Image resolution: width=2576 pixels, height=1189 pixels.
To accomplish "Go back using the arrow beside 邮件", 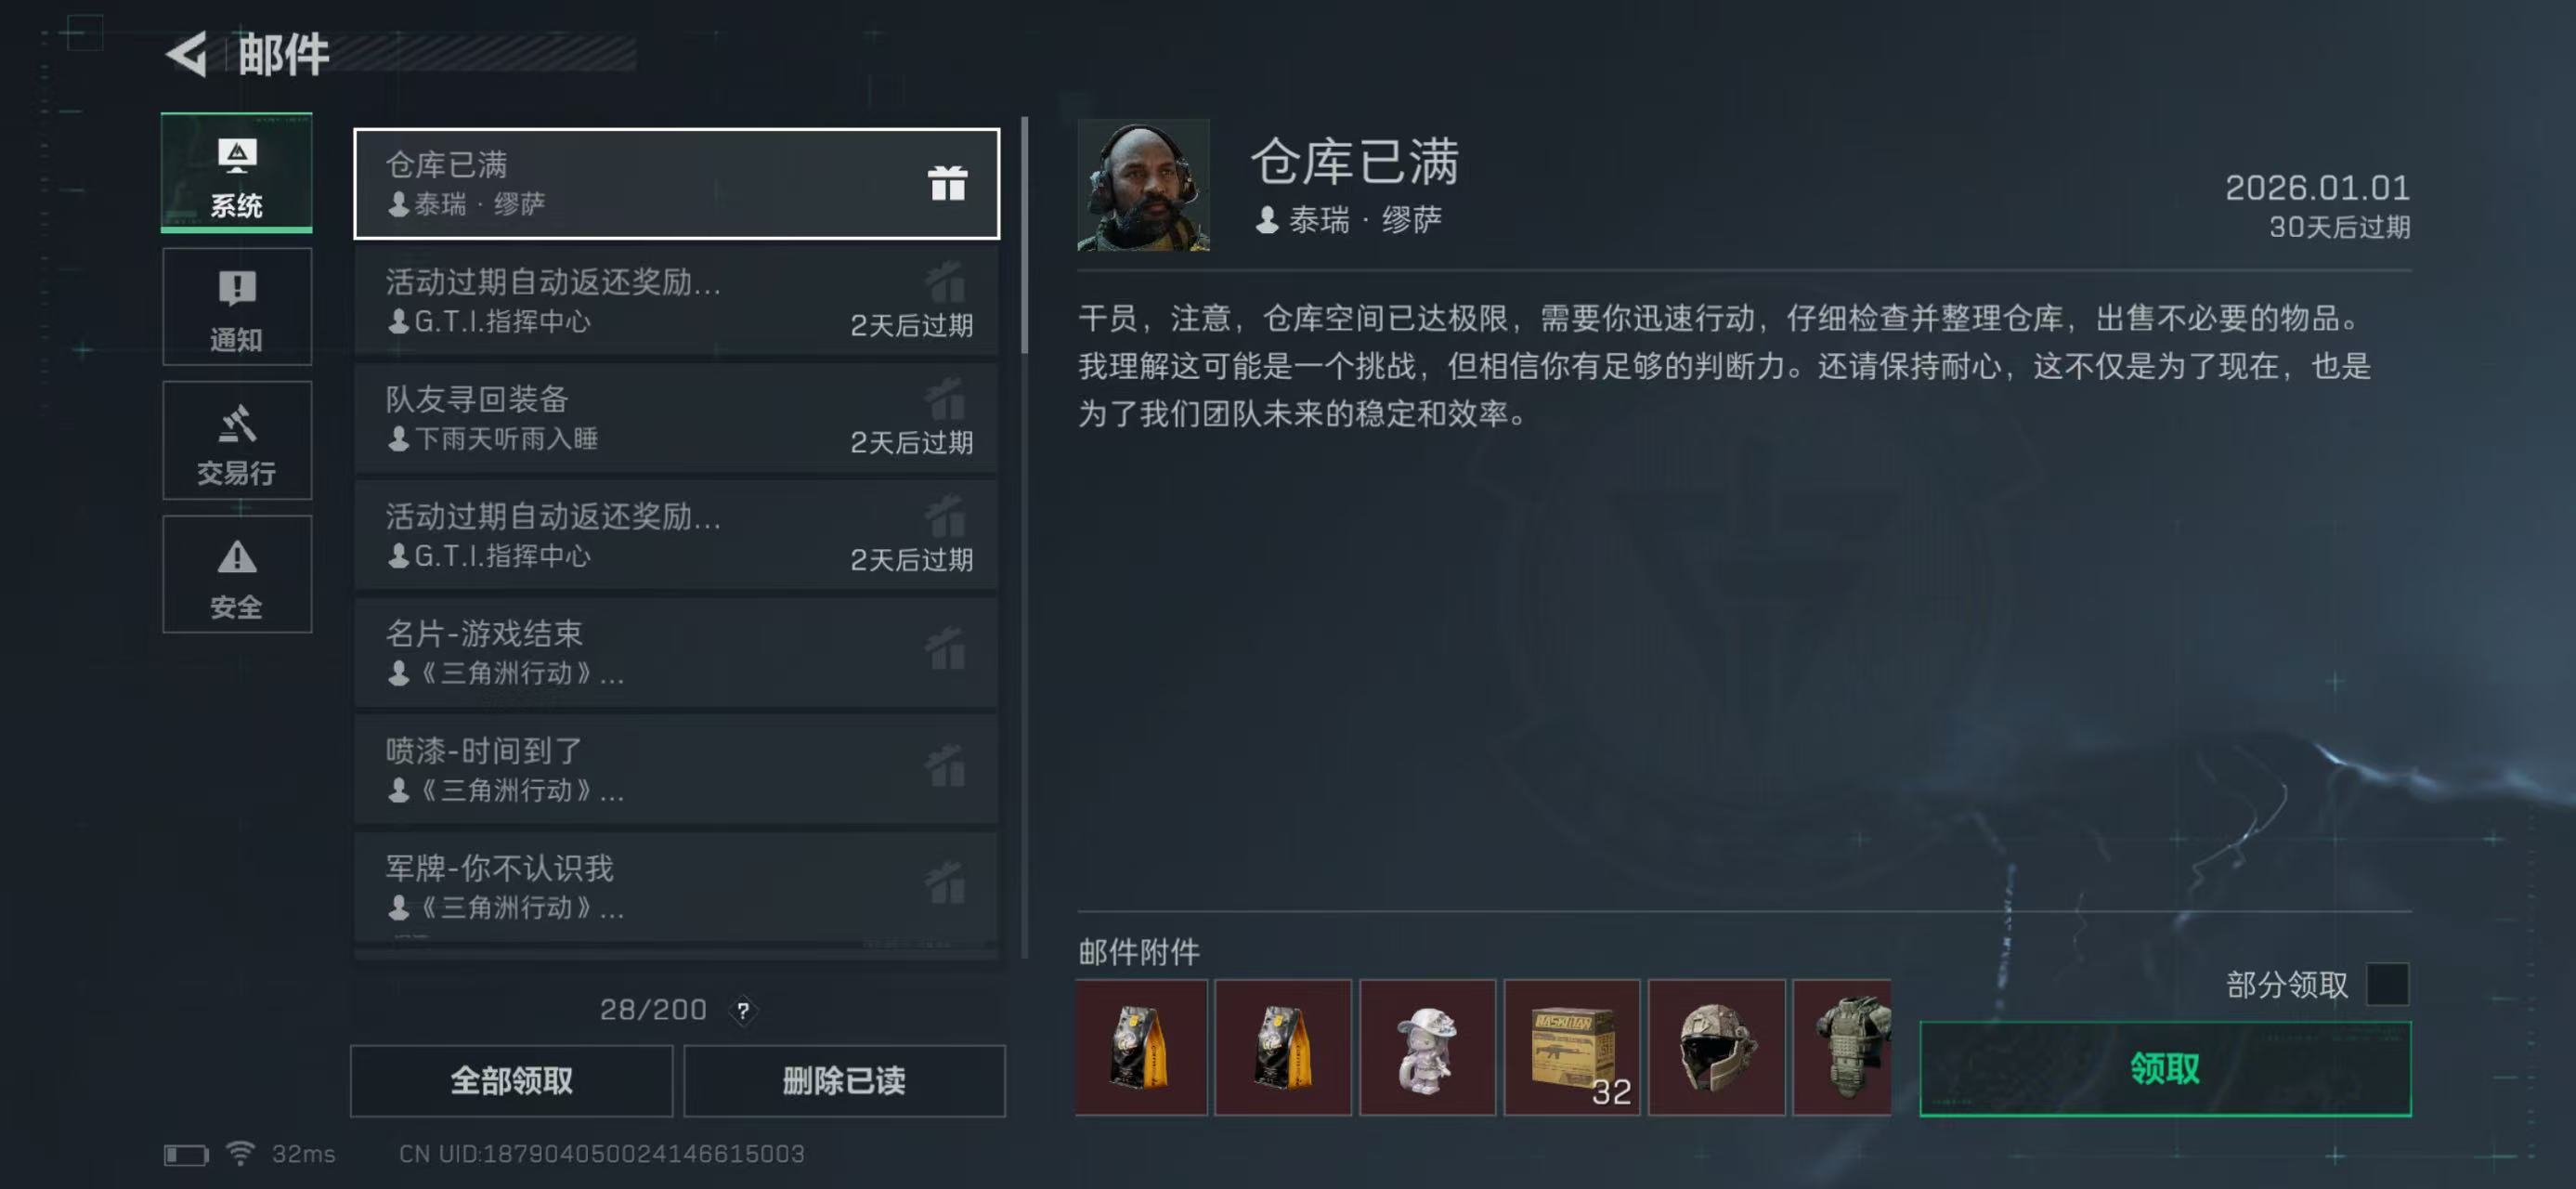I will 187,54.
